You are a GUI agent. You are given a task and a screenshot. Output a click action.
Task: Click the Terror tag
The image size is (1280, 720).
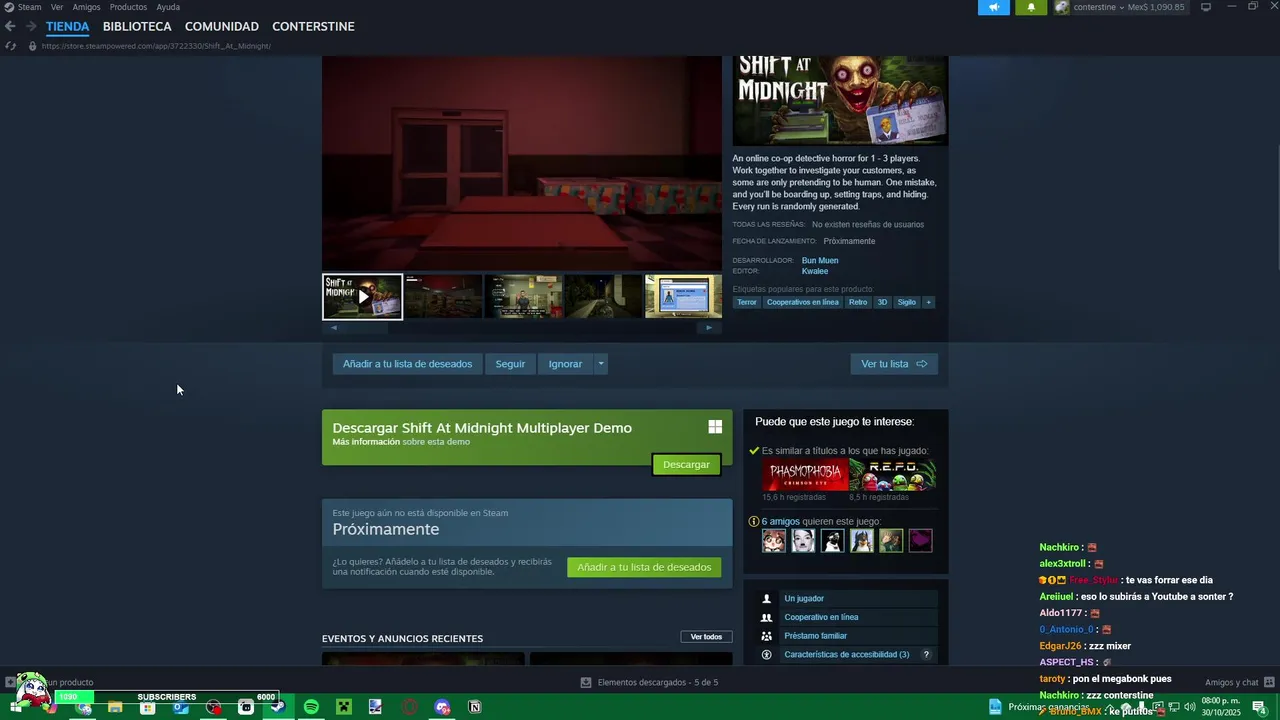[747, 302]
